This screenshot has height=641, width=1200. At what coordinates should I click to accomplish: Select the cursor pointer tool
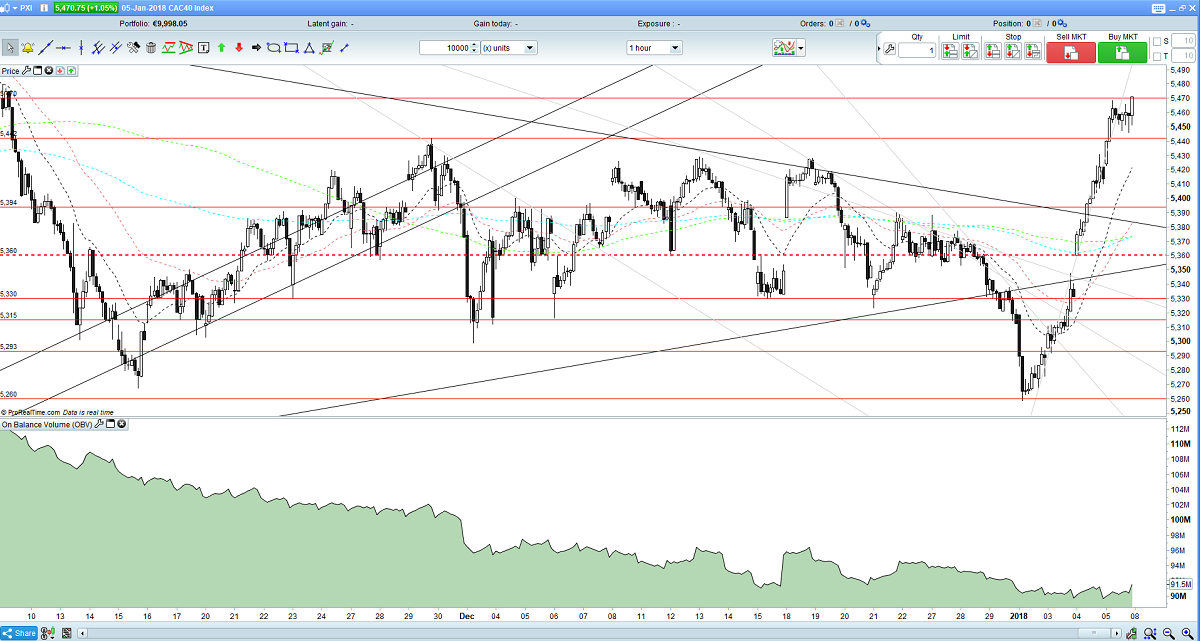(10, 47)
